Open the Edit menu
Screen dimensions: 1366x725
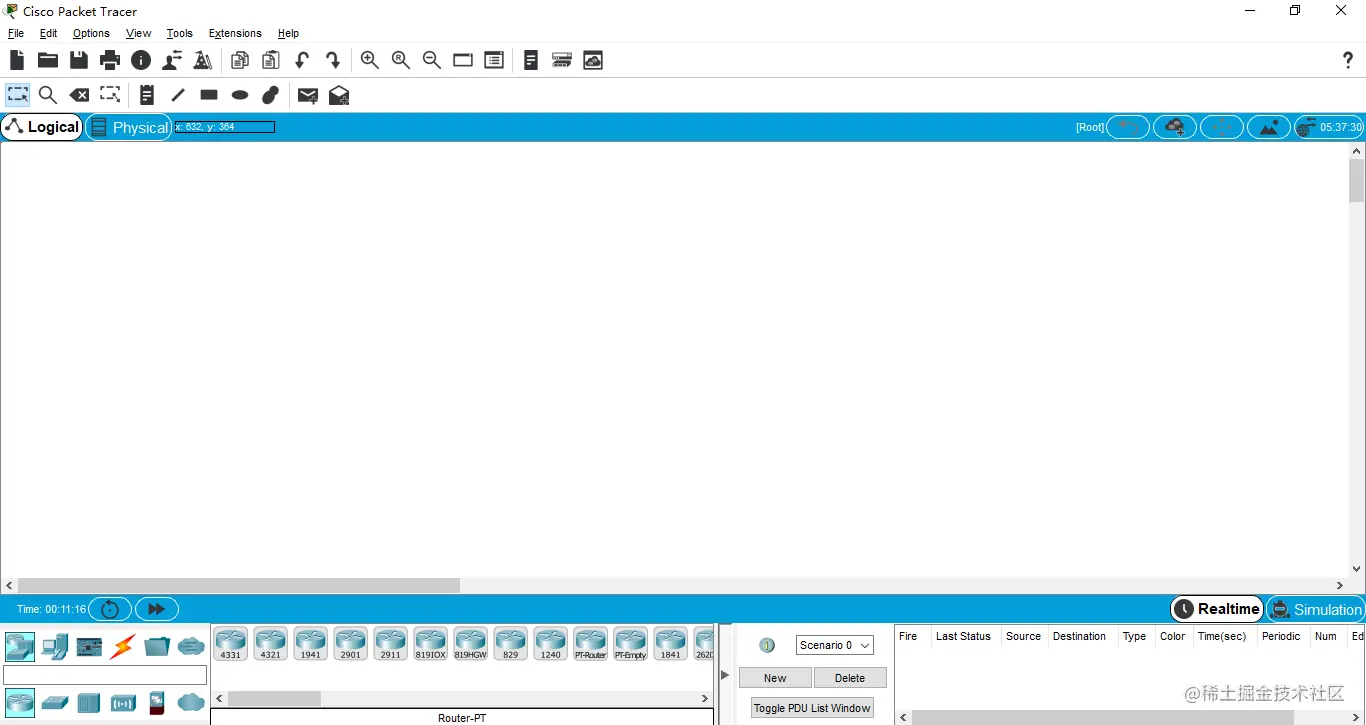click(48, 33)
